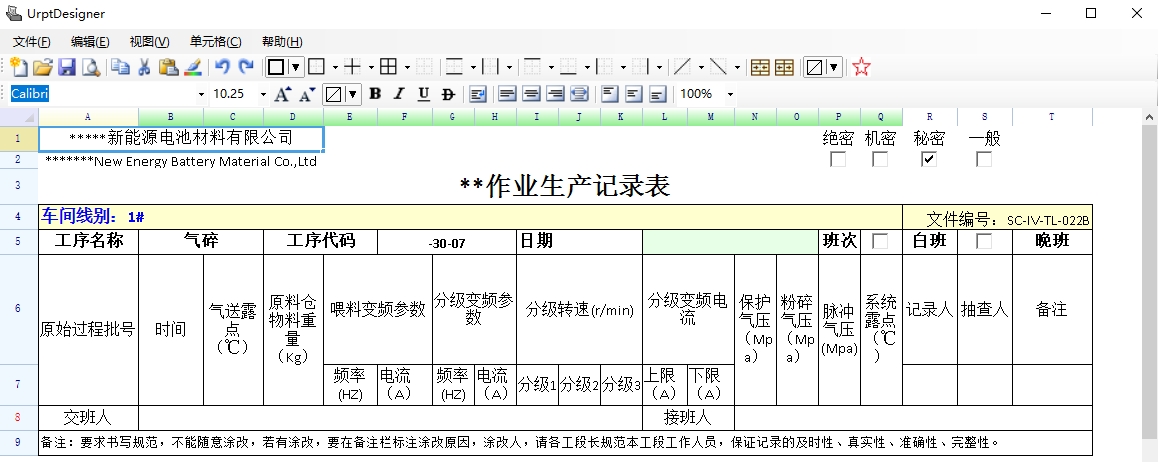Open the 文件(F) menu
Viewport: 1158px width, 462px height.
(31, 41)
